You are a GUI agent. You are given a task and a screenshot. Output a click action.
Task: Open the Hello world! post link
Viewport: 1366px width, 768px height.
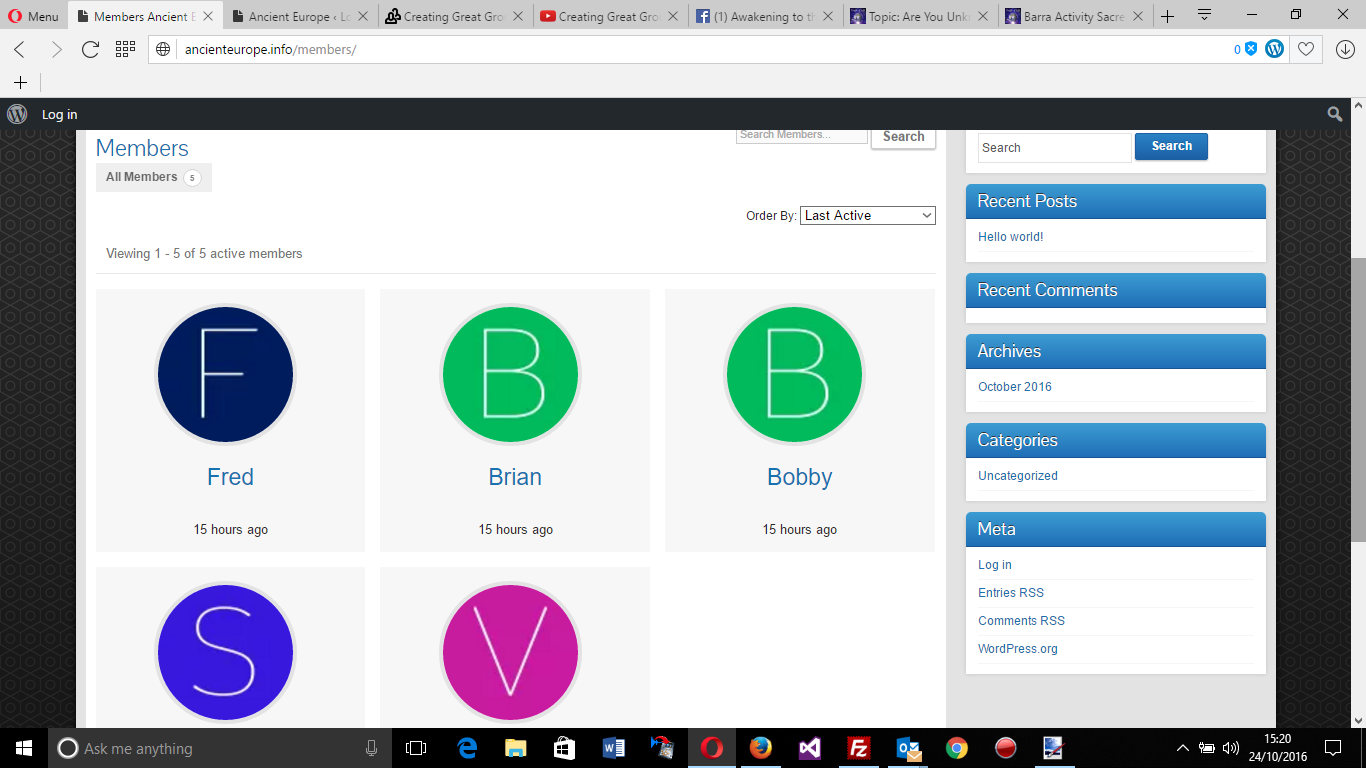(1010, 237)
